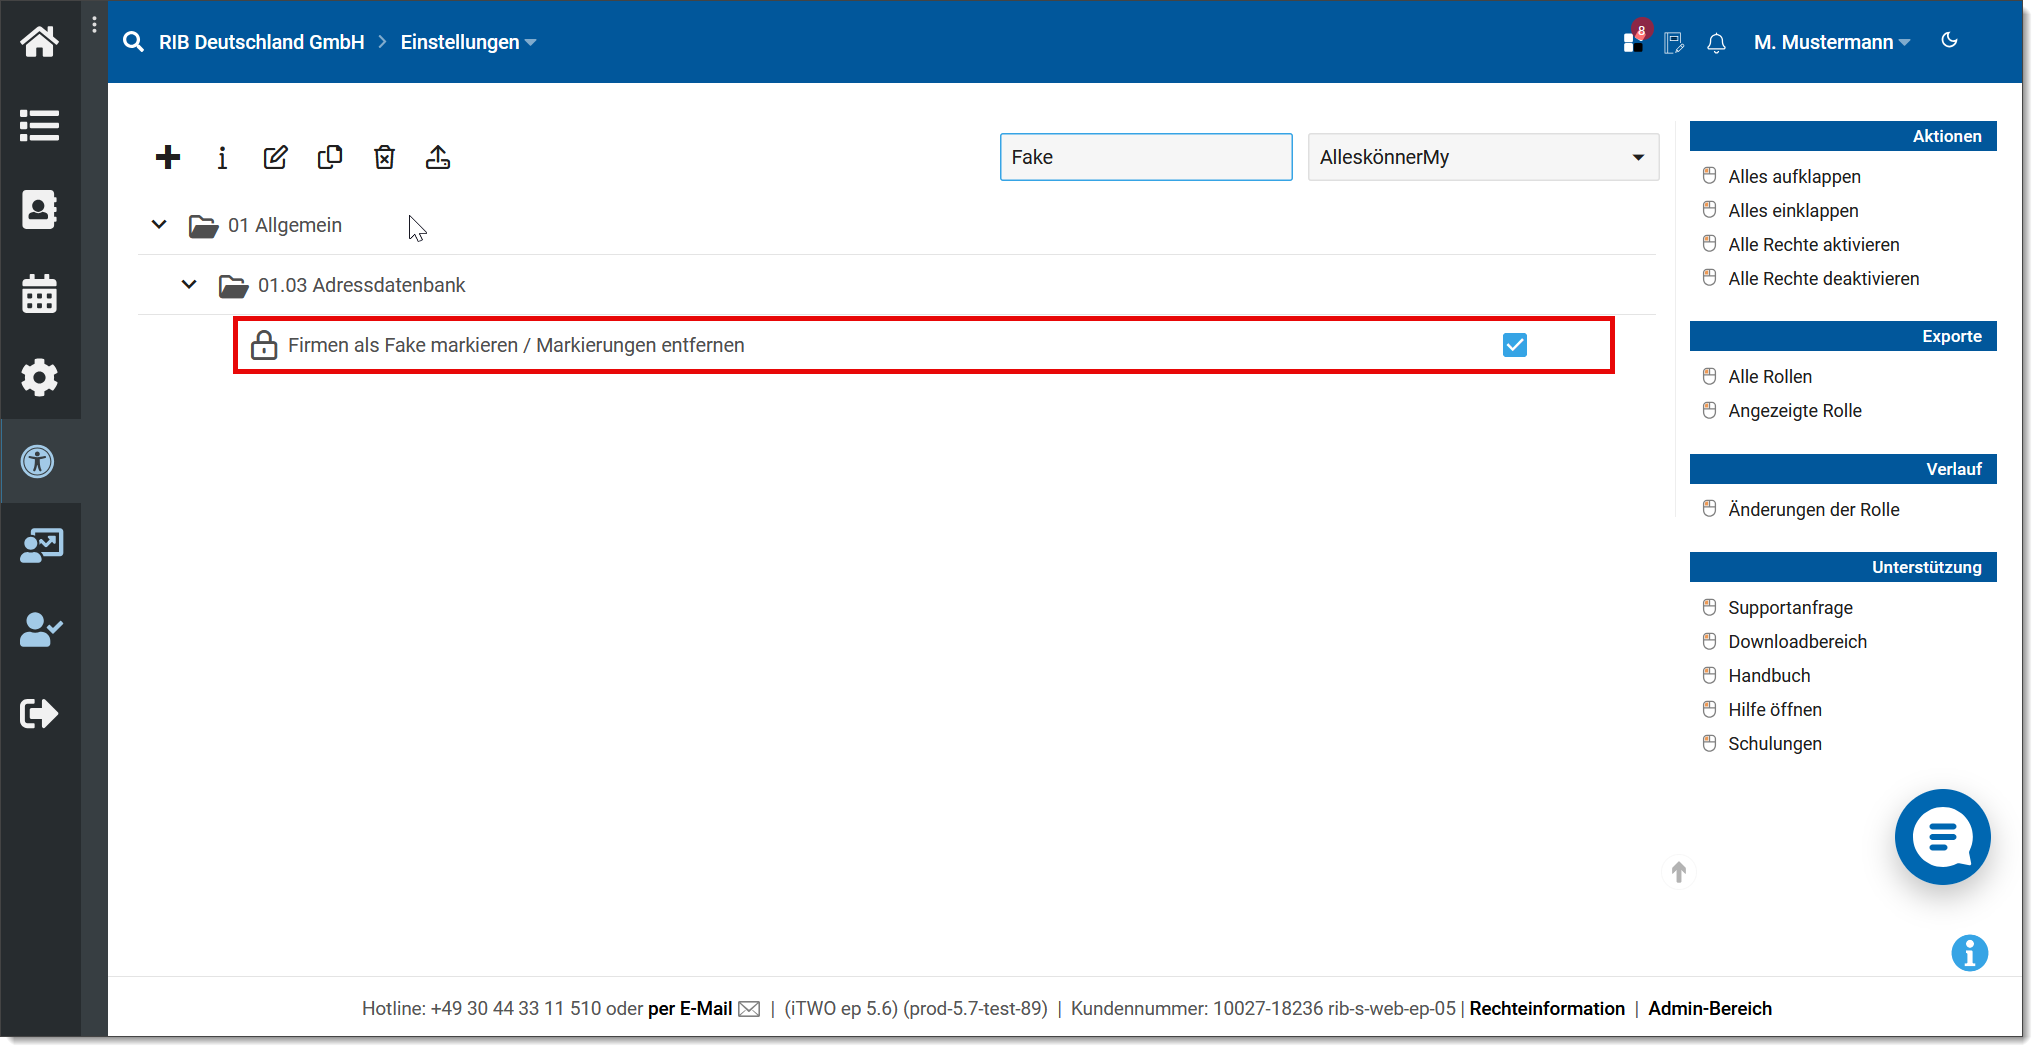Collapse the 01.03 Adressdatenbank folder
Image resolution: width=2038 pixels, height=1052 pixels.
coord(189,285)
